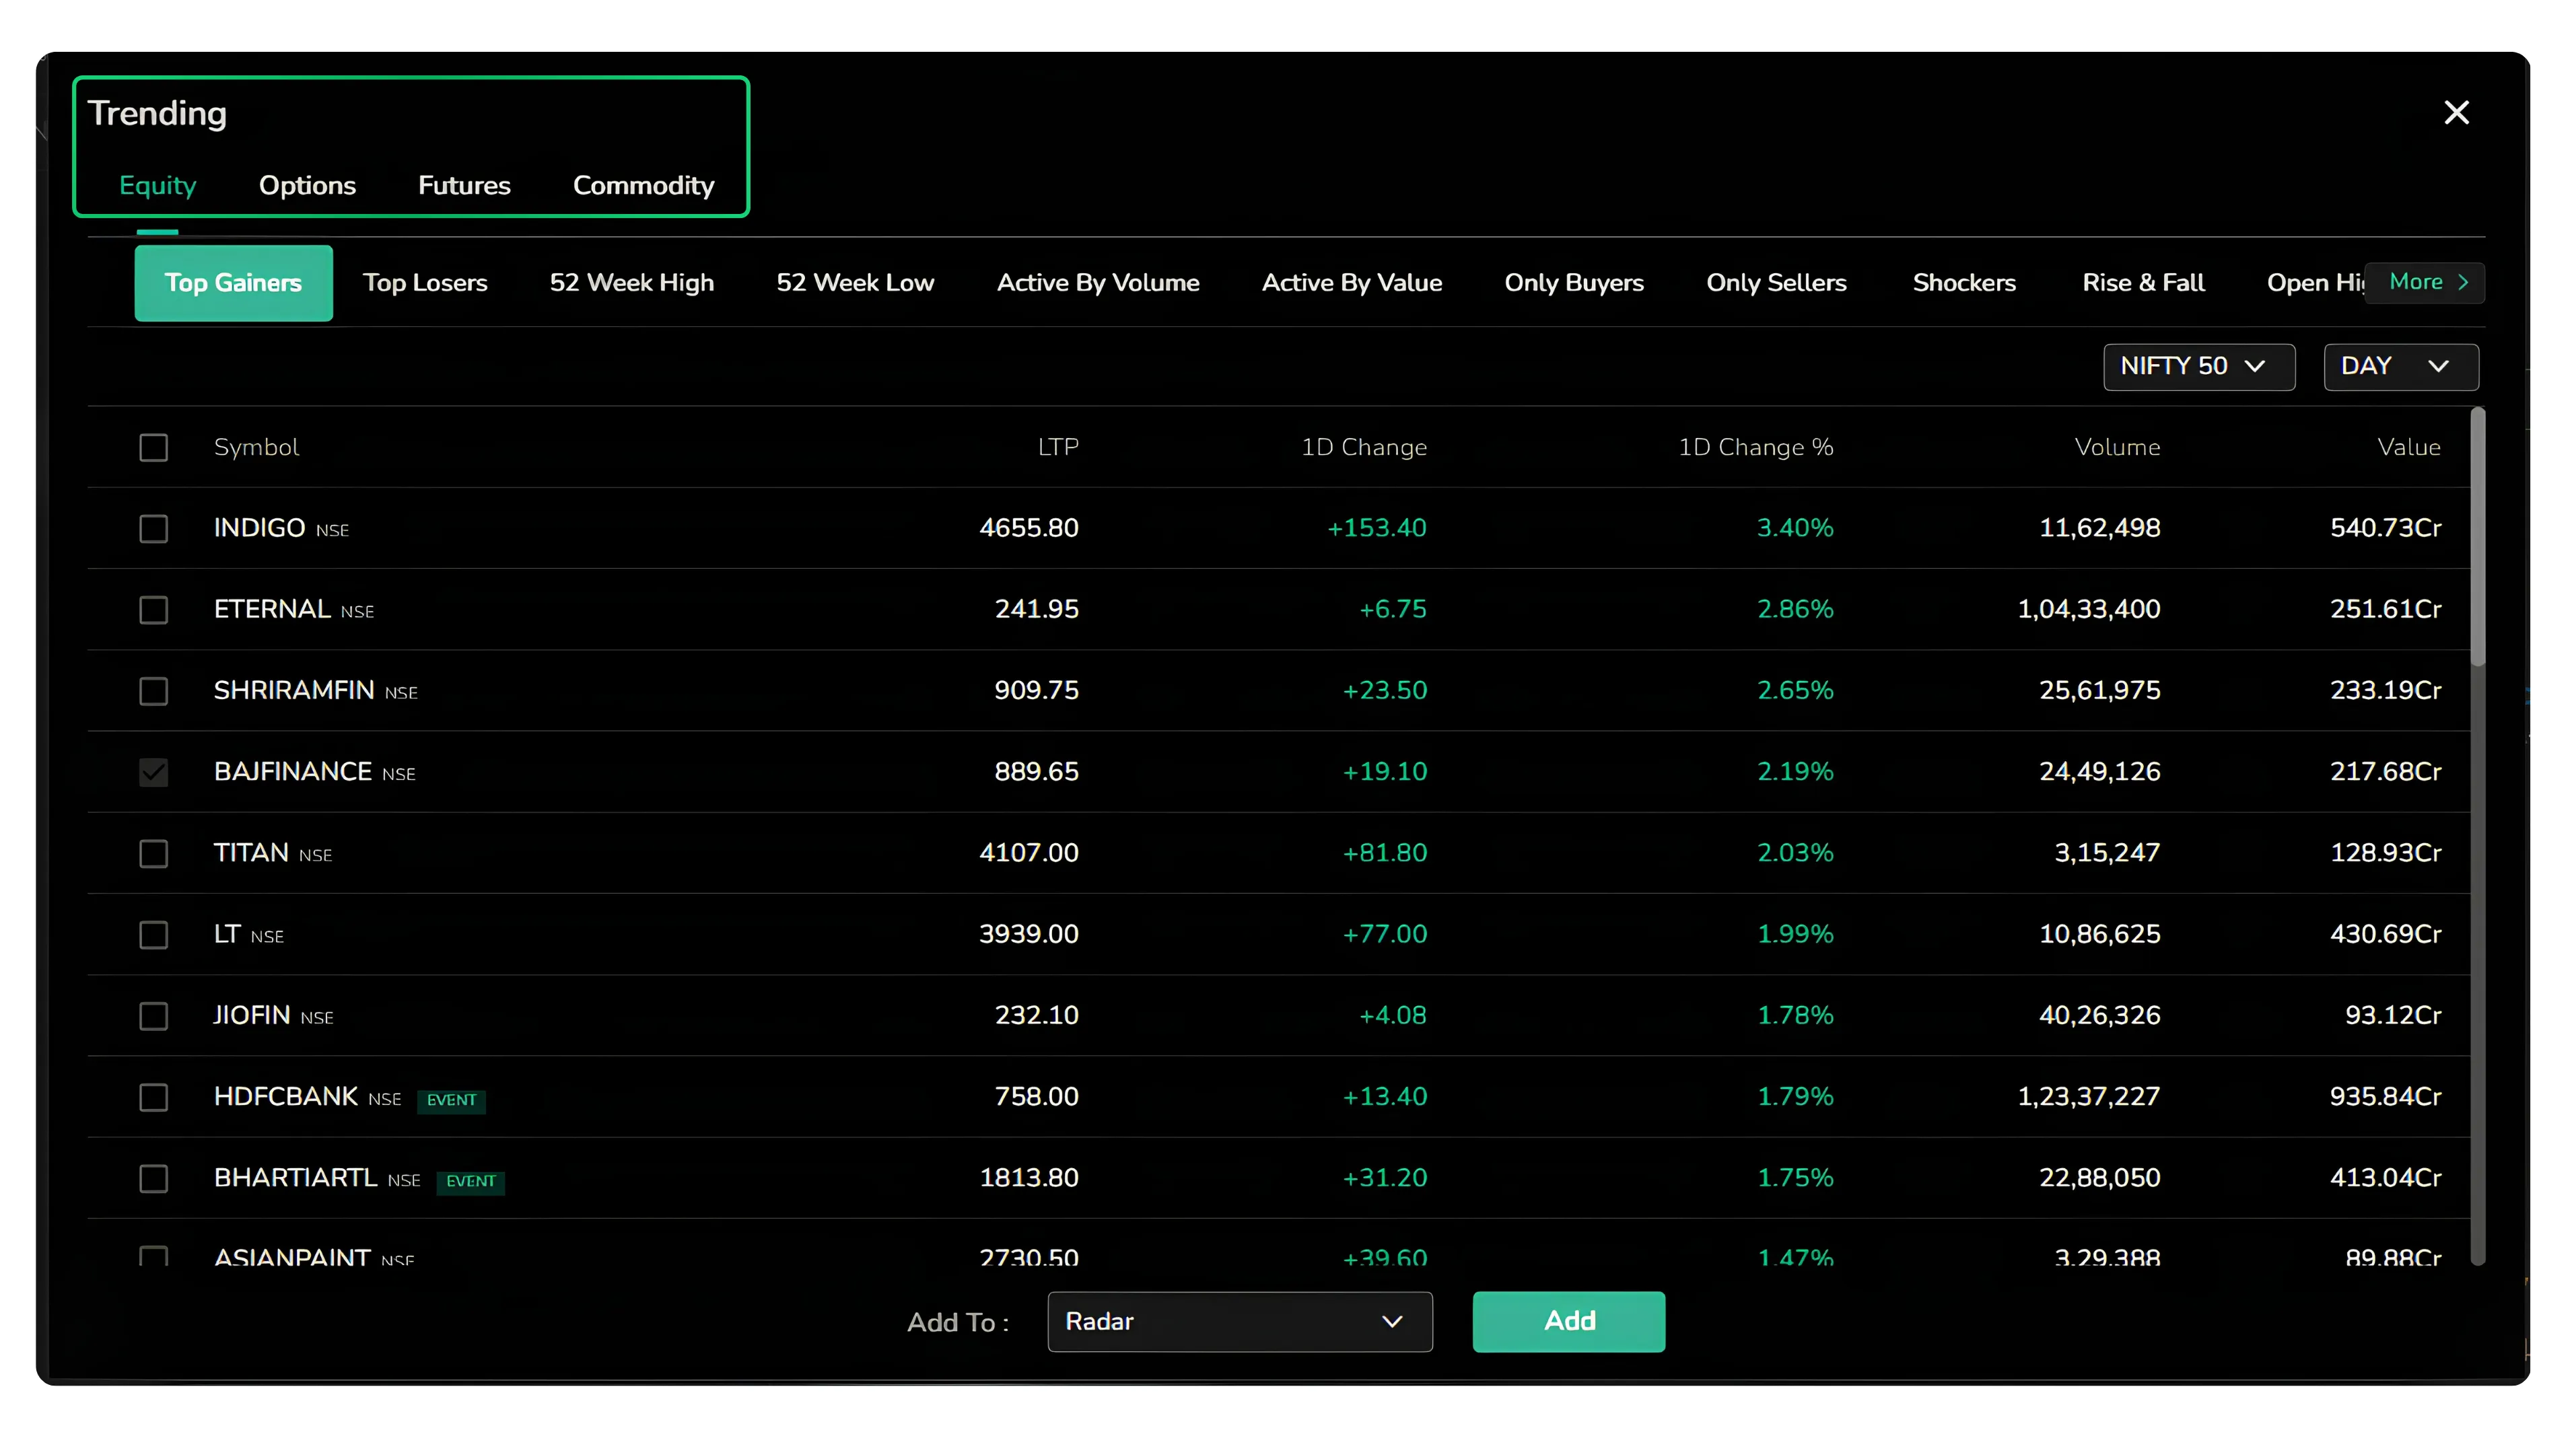
Task: Open the Commodity tab
Action: pos(643,185)
